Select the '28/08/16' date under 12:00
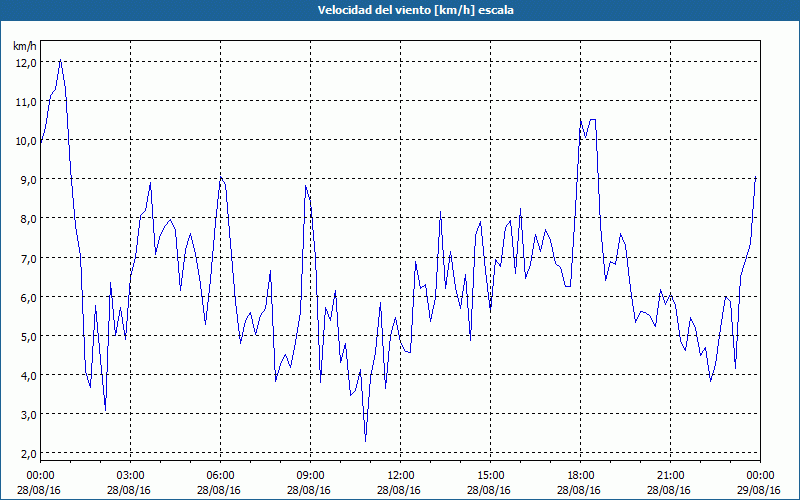800x500 pixels. [399, 490]
